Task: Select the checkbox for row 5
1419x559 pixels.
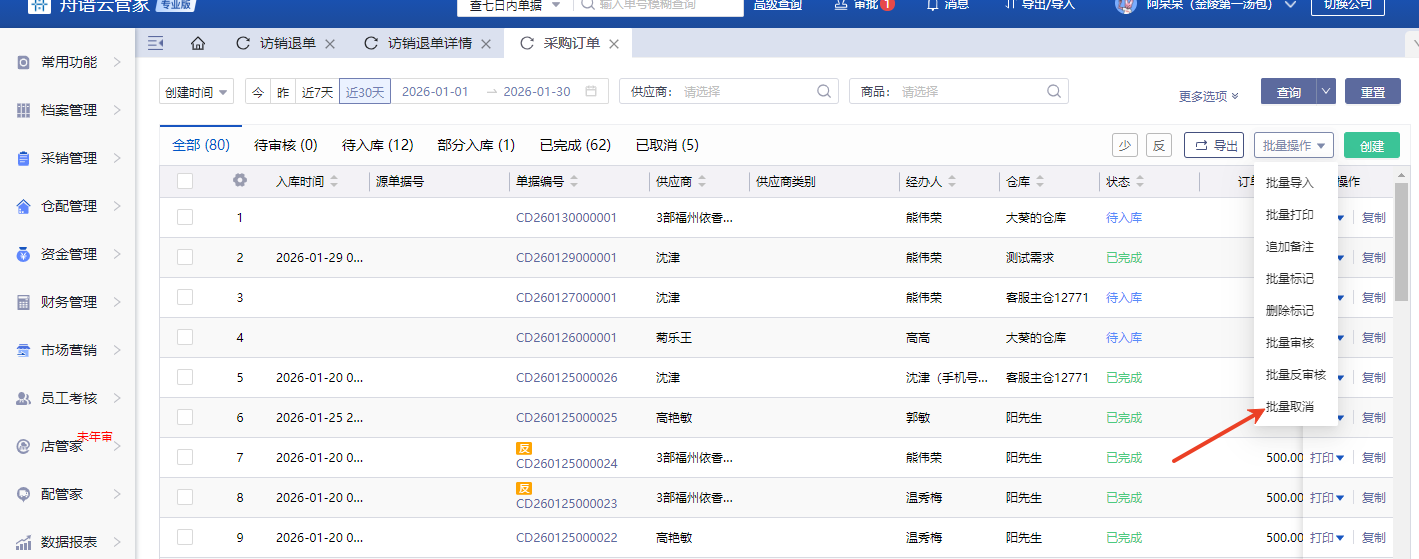Action: (185, 377)
